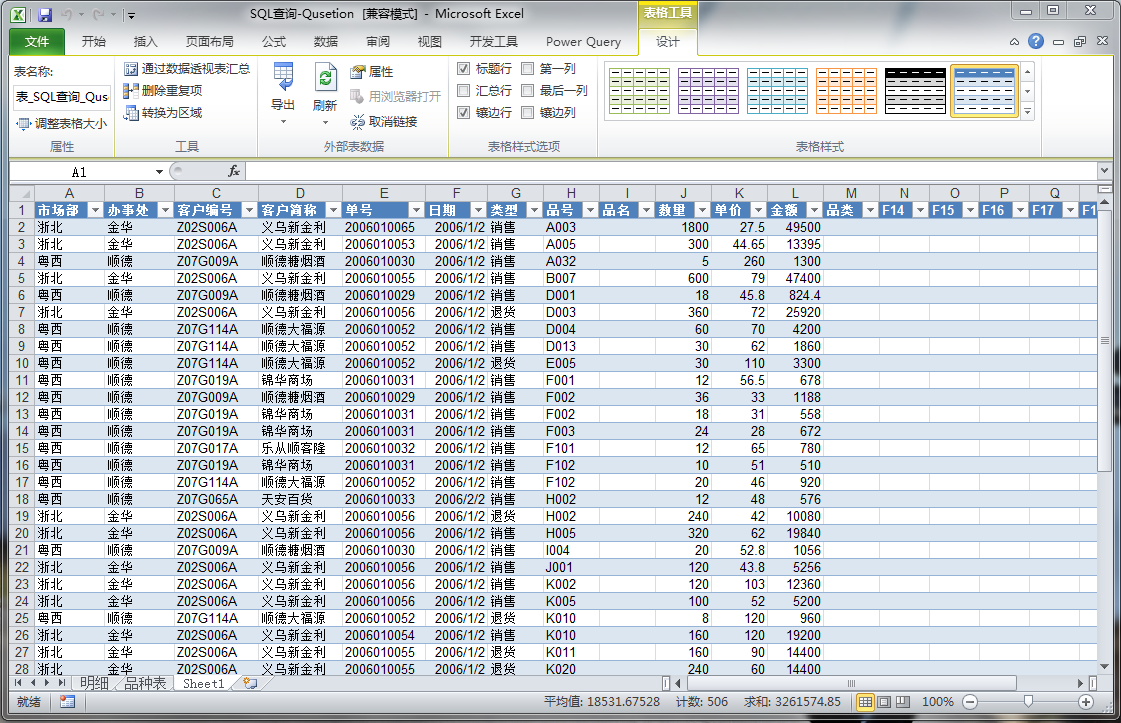Click zoom out minus button

pyautogui.click(x=969, y=702)
